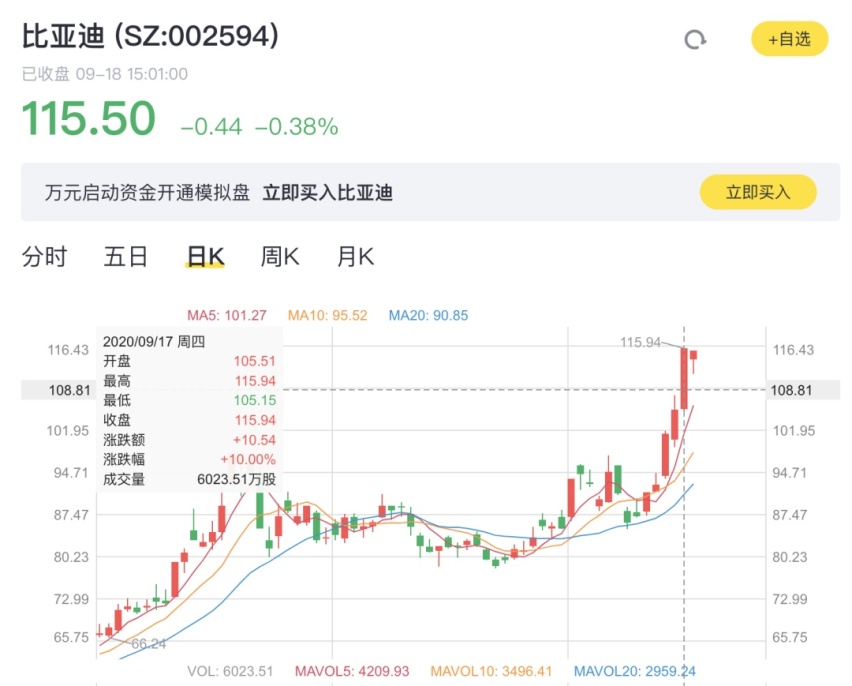852x686 pixels.
Task: Click 万元启动资金开通模拟盘 text
Action: click(147, 192)
